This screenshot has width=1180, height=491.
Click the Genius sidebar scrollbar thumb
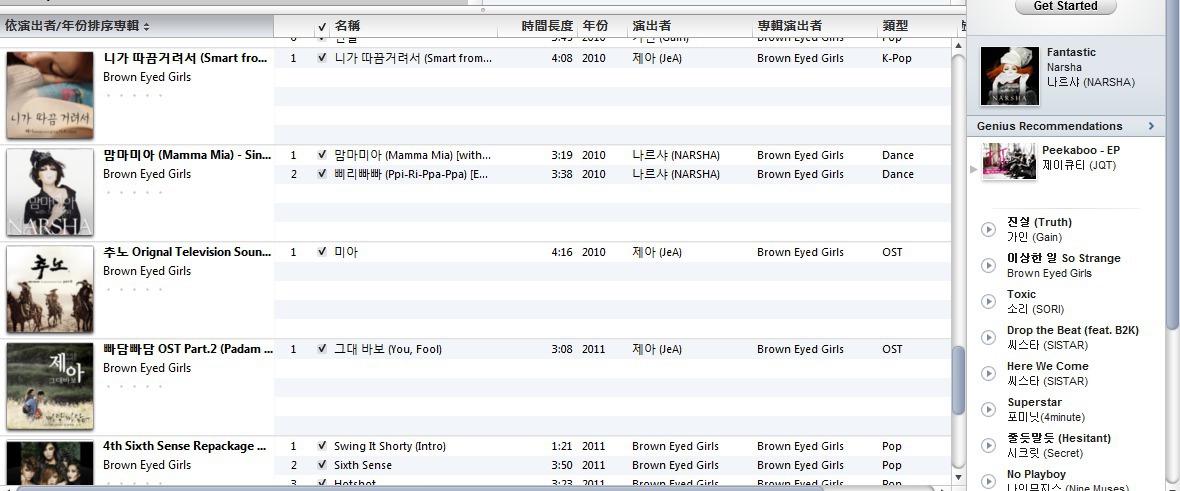point(1172,163)
